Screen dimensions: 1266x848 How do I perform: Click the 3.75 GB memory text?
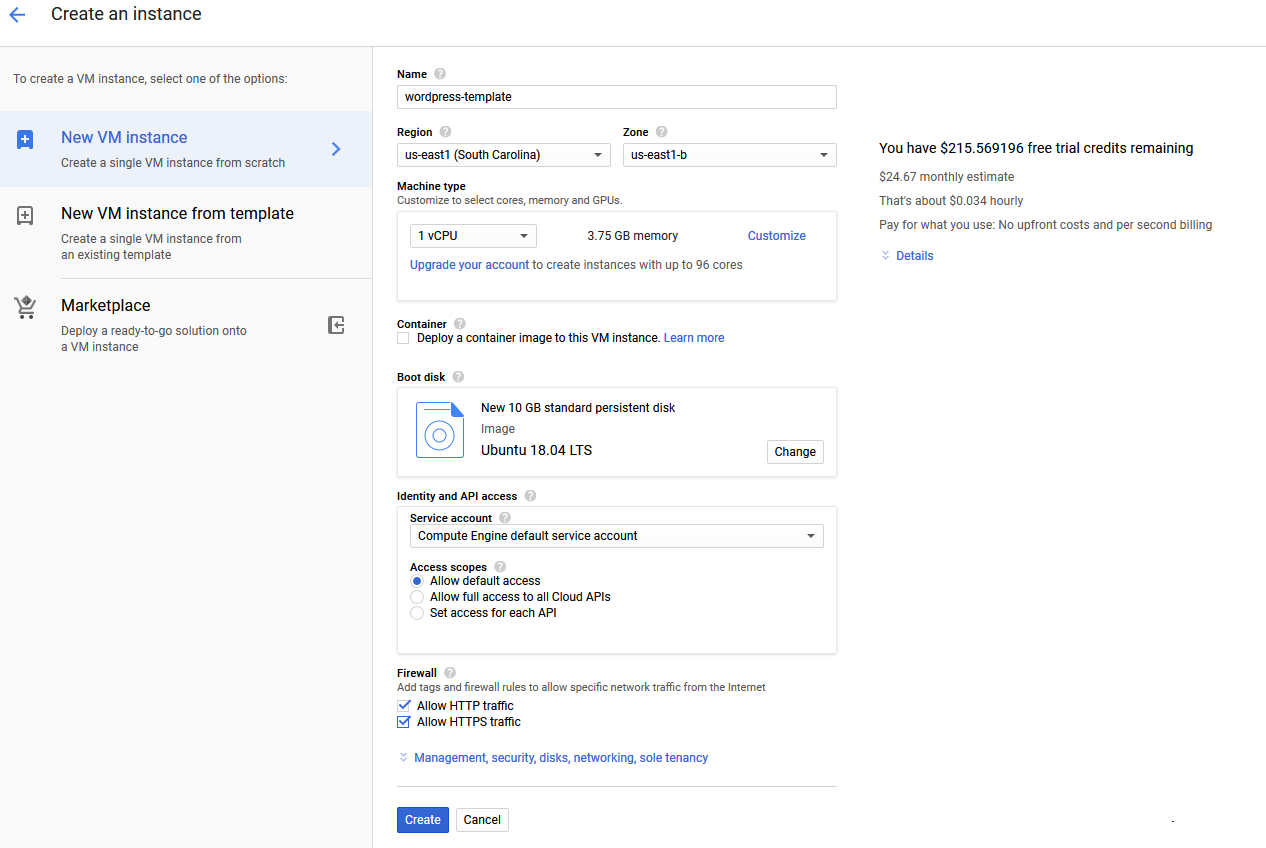point(632,236)
